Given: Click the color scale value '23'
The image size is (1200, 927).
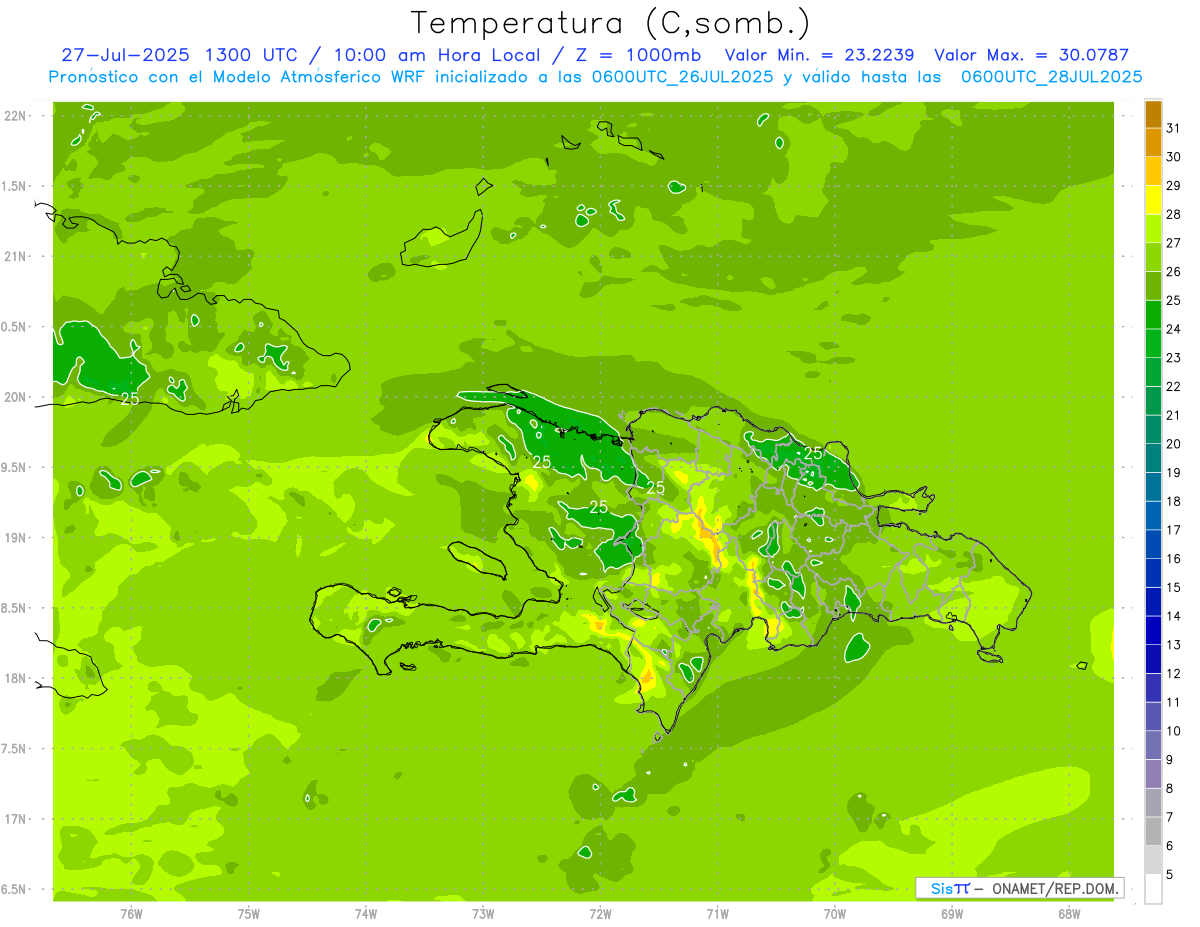Looking at the screenshot, I should click(1173, 358).
